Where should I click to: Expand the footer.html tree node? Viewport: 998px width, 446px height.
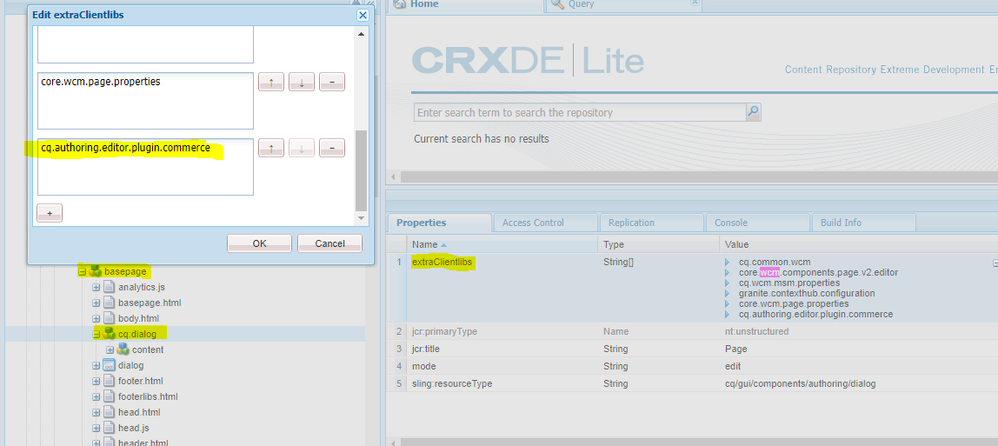click(96, 381)
